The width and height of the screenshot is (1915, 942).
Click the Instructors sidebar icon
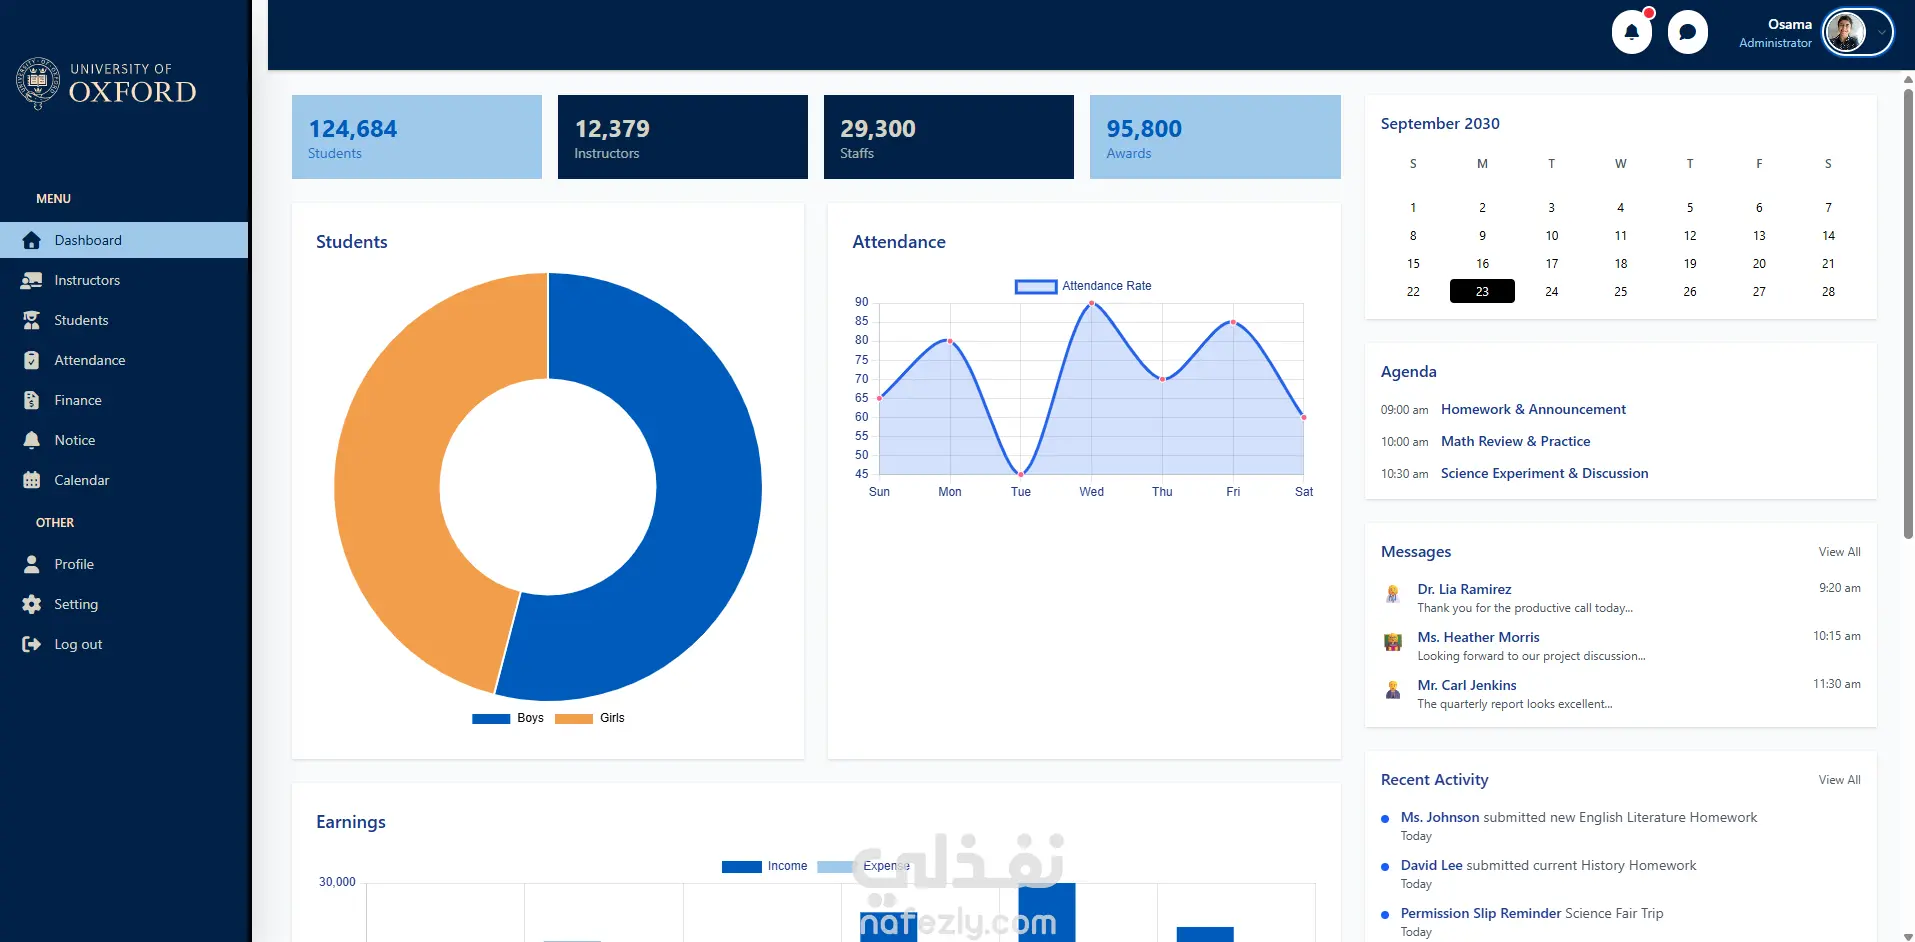[x=31, y=280]
